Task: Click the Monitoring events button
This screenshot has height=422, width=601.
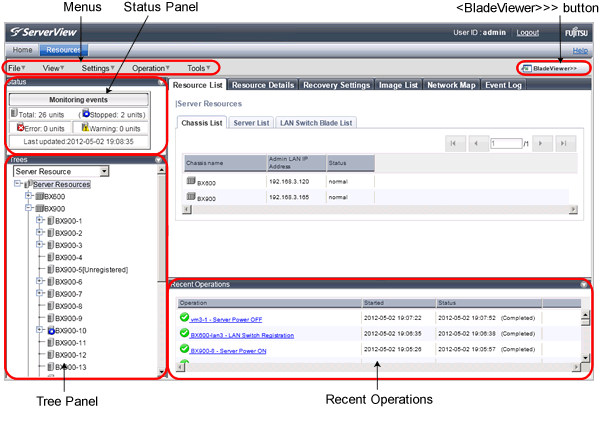Action: 79,100
